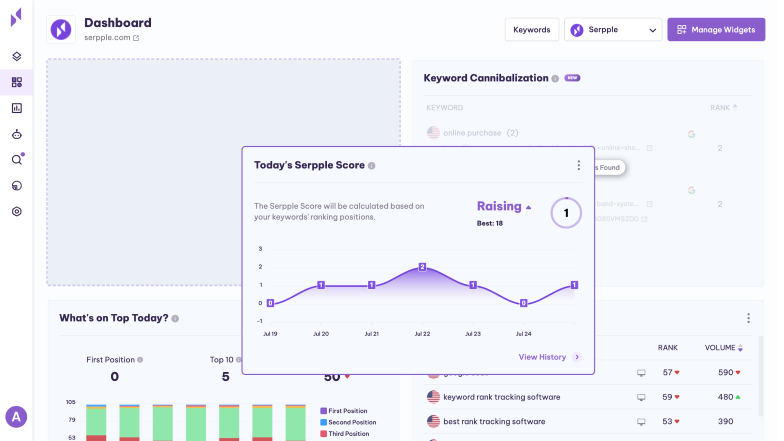Click the Today's Serpple Score info icon
Image resolution: width=784 pixels, height=441 pixels.
pyautogui.click(x=372, y=166)
